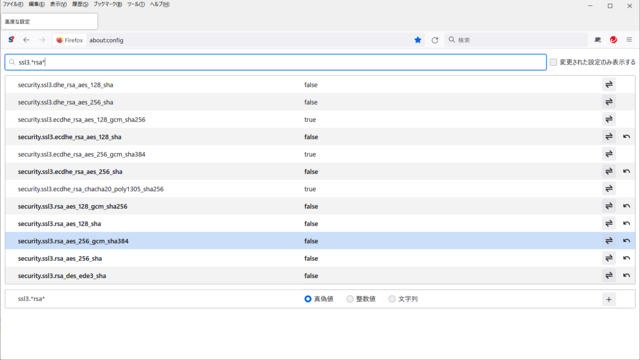Open the 表示 (View) menu

pos(58,4)
